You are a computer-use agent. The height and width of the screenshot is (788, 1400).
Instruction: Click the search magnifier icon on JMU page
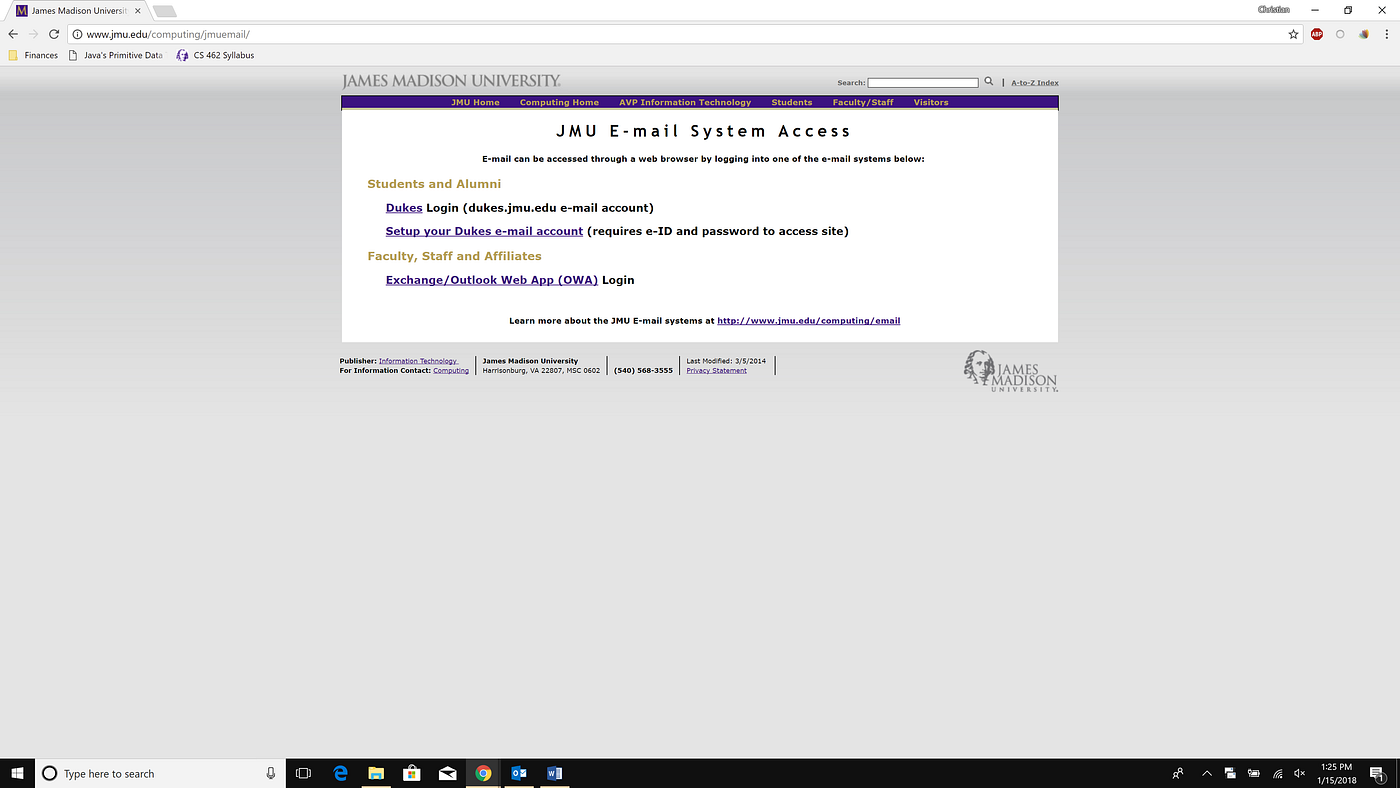click(x=989, y=82)
